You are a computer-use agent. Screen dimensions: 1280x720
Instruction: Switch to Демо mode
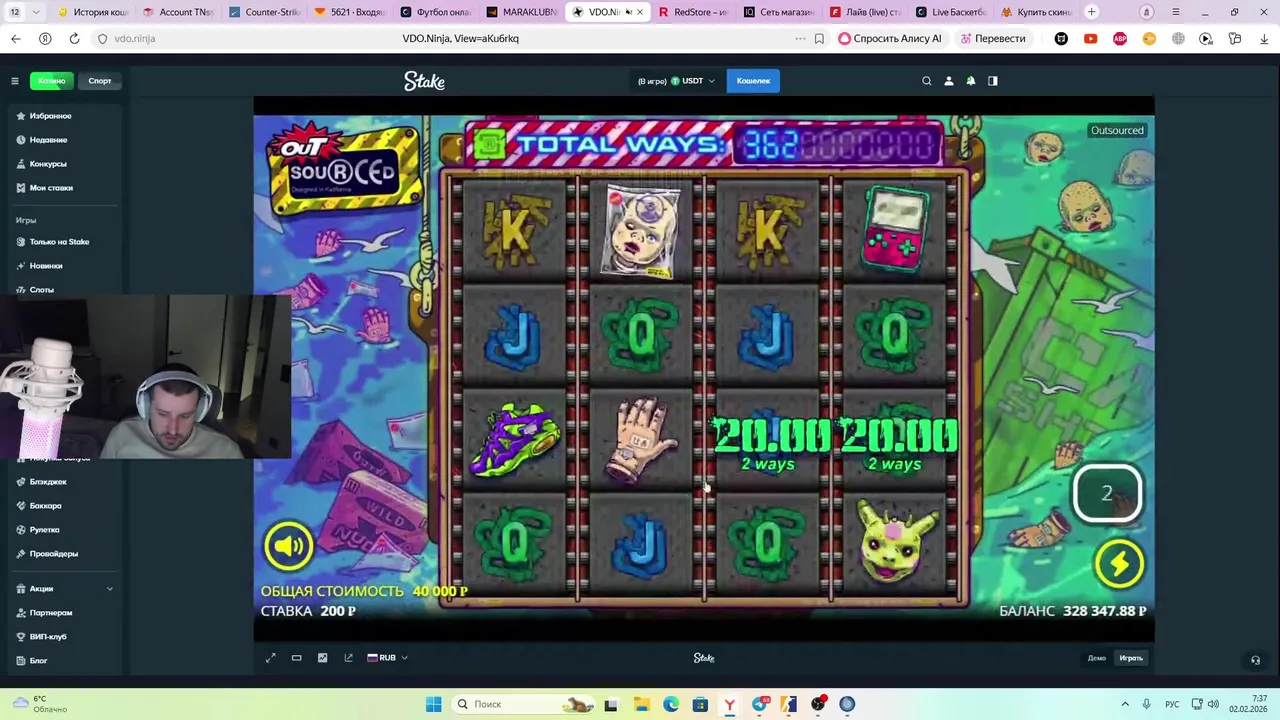coord(1097,658)
